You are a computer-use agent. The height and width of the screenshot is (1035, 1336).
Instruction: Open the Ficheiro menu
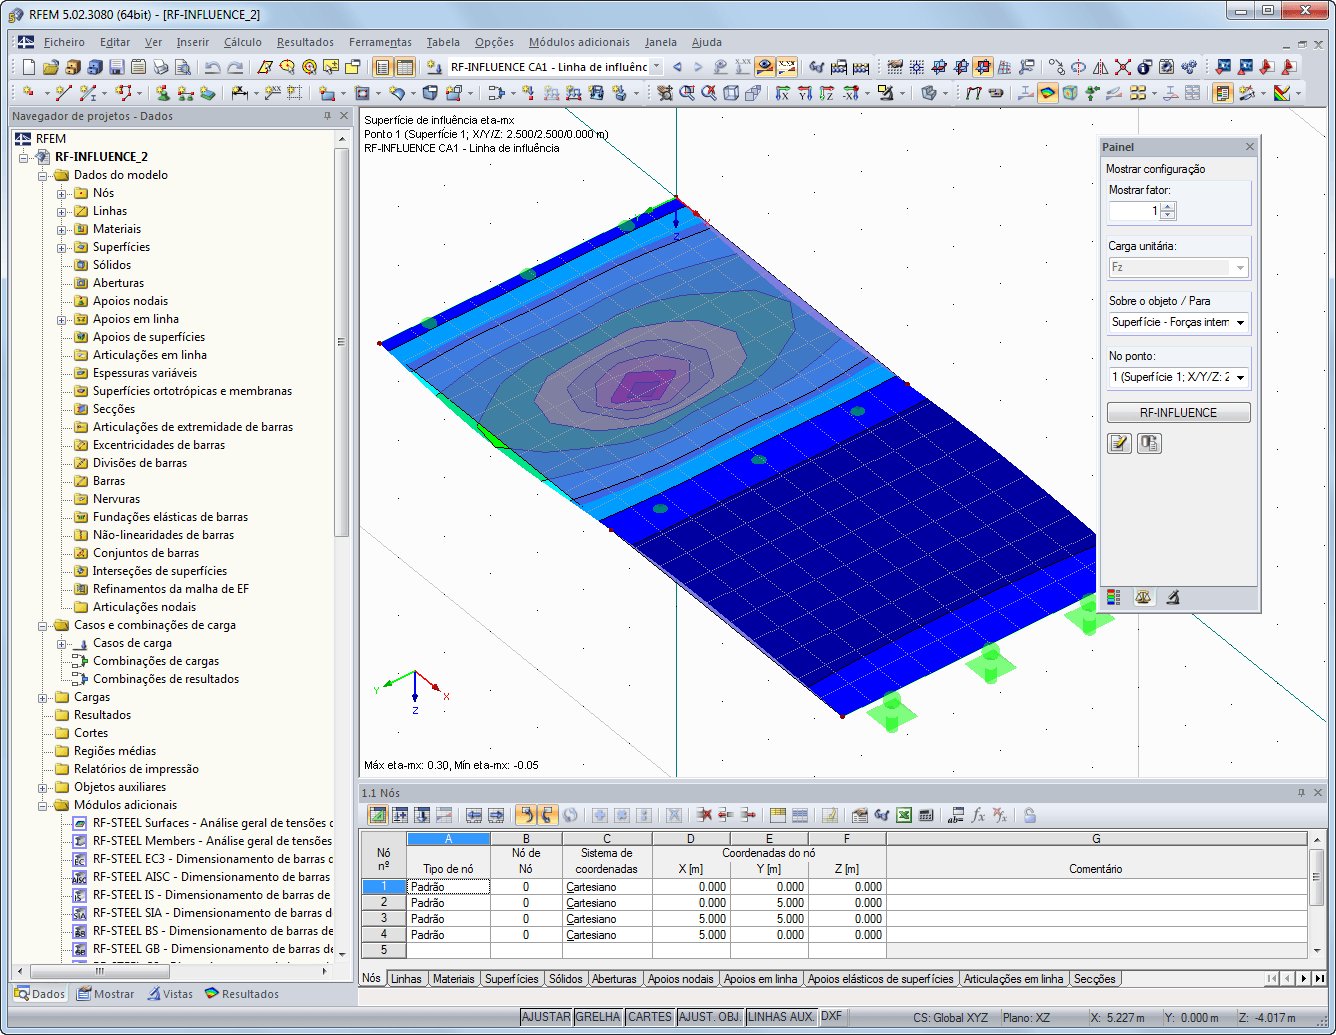click(x=64, y=42)
